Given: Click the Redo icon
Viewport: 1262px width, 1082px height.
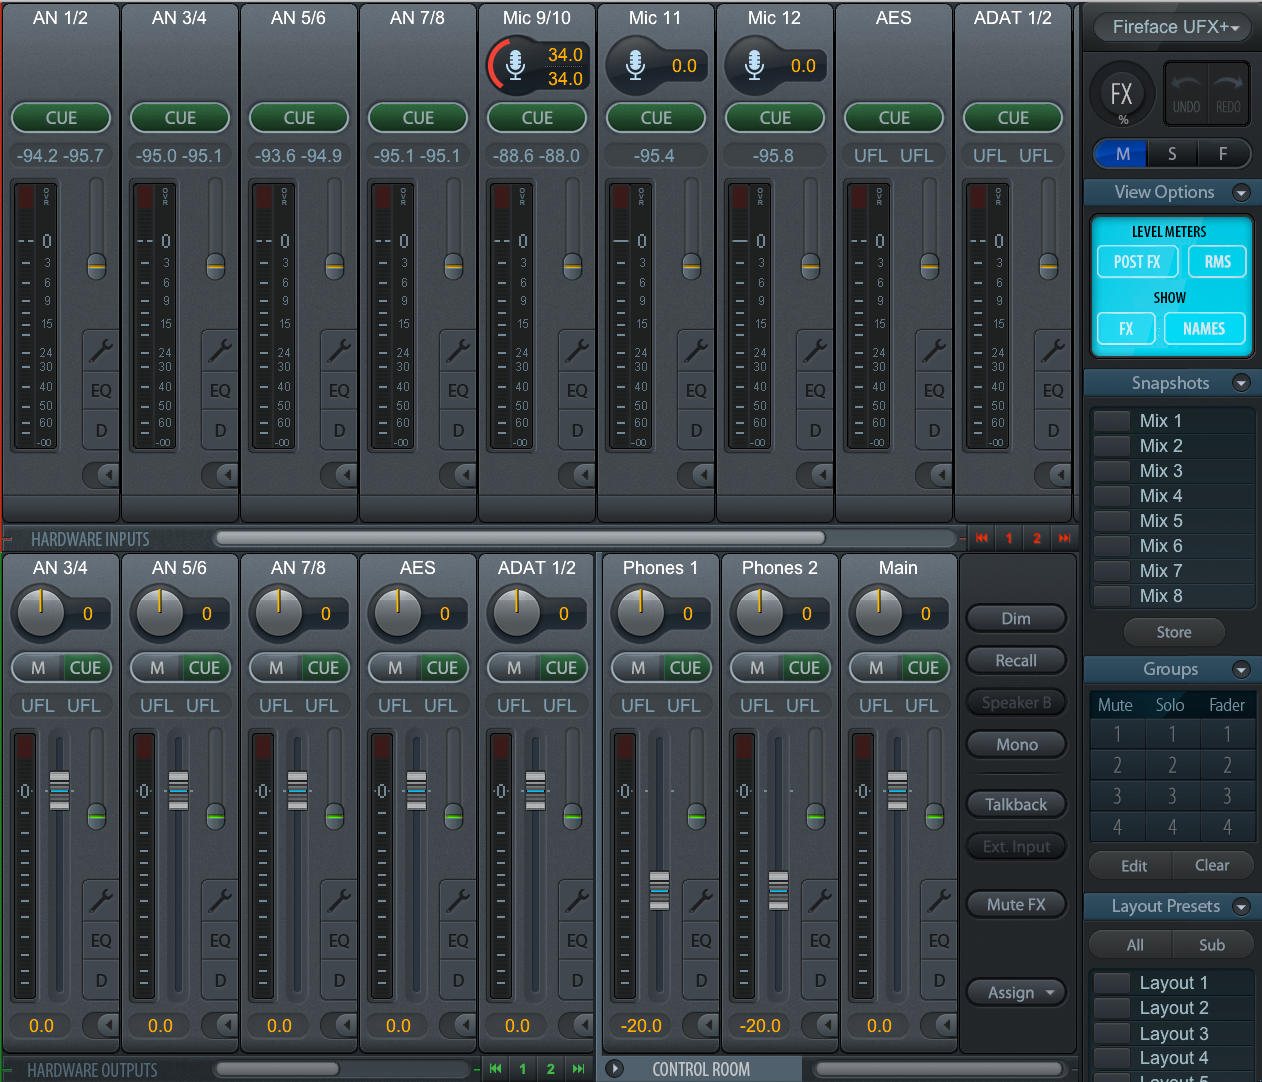Looking at the screenshot, I should [1229, 93].
